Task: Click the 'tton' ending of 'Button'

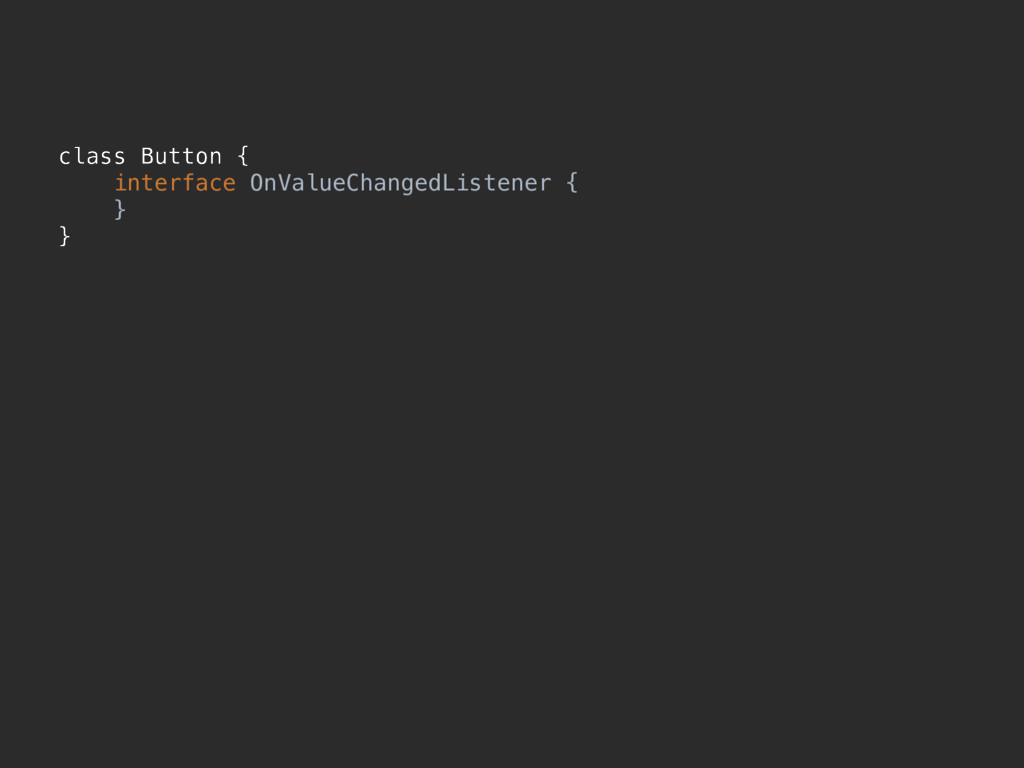Action: [x=195, y=156]
